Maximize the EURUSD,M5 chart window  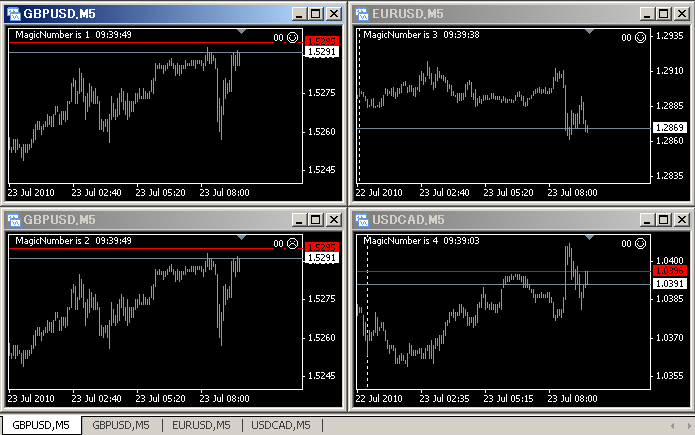coord(664,14)
